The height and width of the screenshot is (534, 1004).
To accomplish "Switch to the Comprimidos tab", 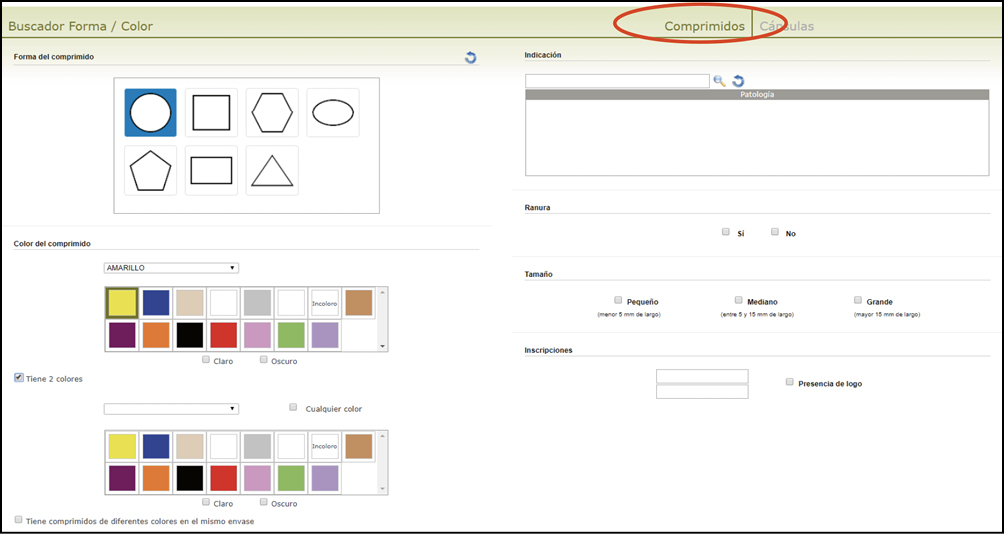I will pos(704,26).
